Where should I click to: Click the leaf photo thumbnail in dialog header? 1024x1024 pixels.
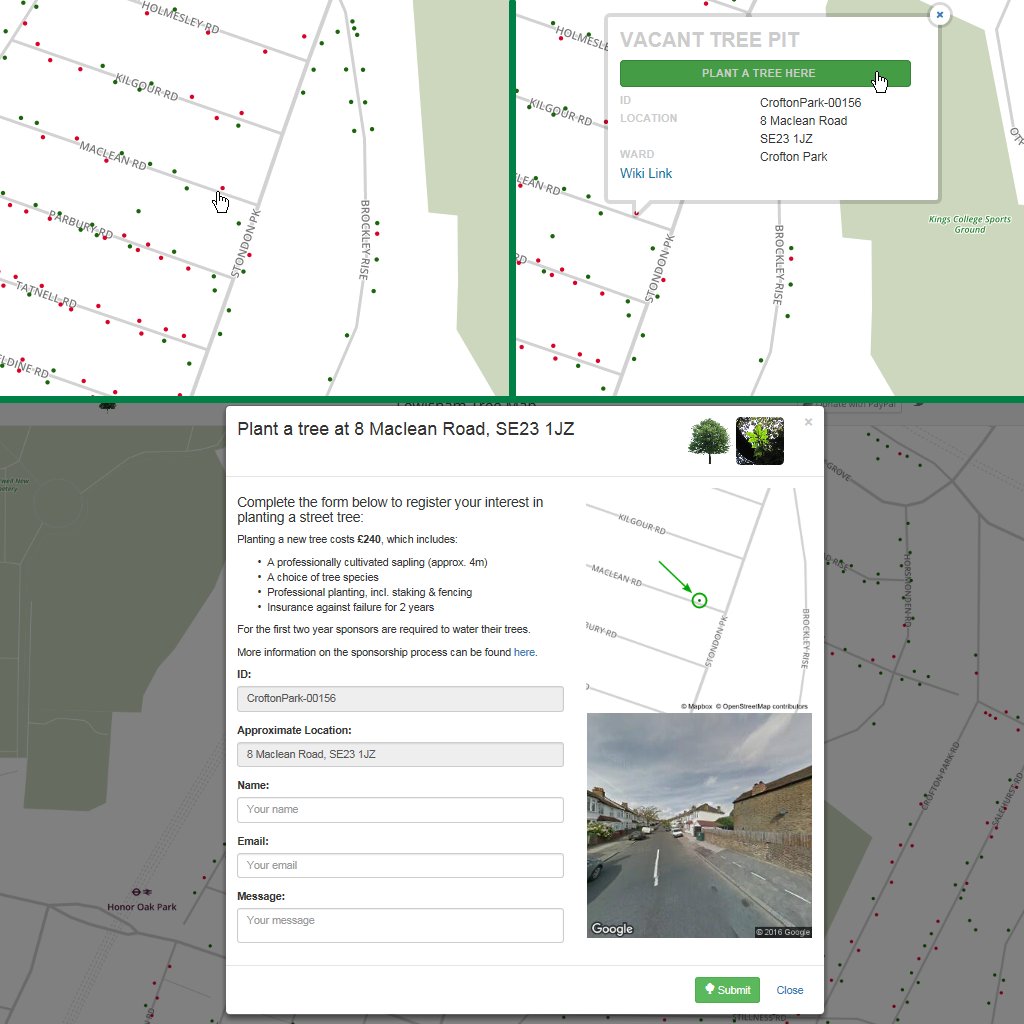(760, 441)
